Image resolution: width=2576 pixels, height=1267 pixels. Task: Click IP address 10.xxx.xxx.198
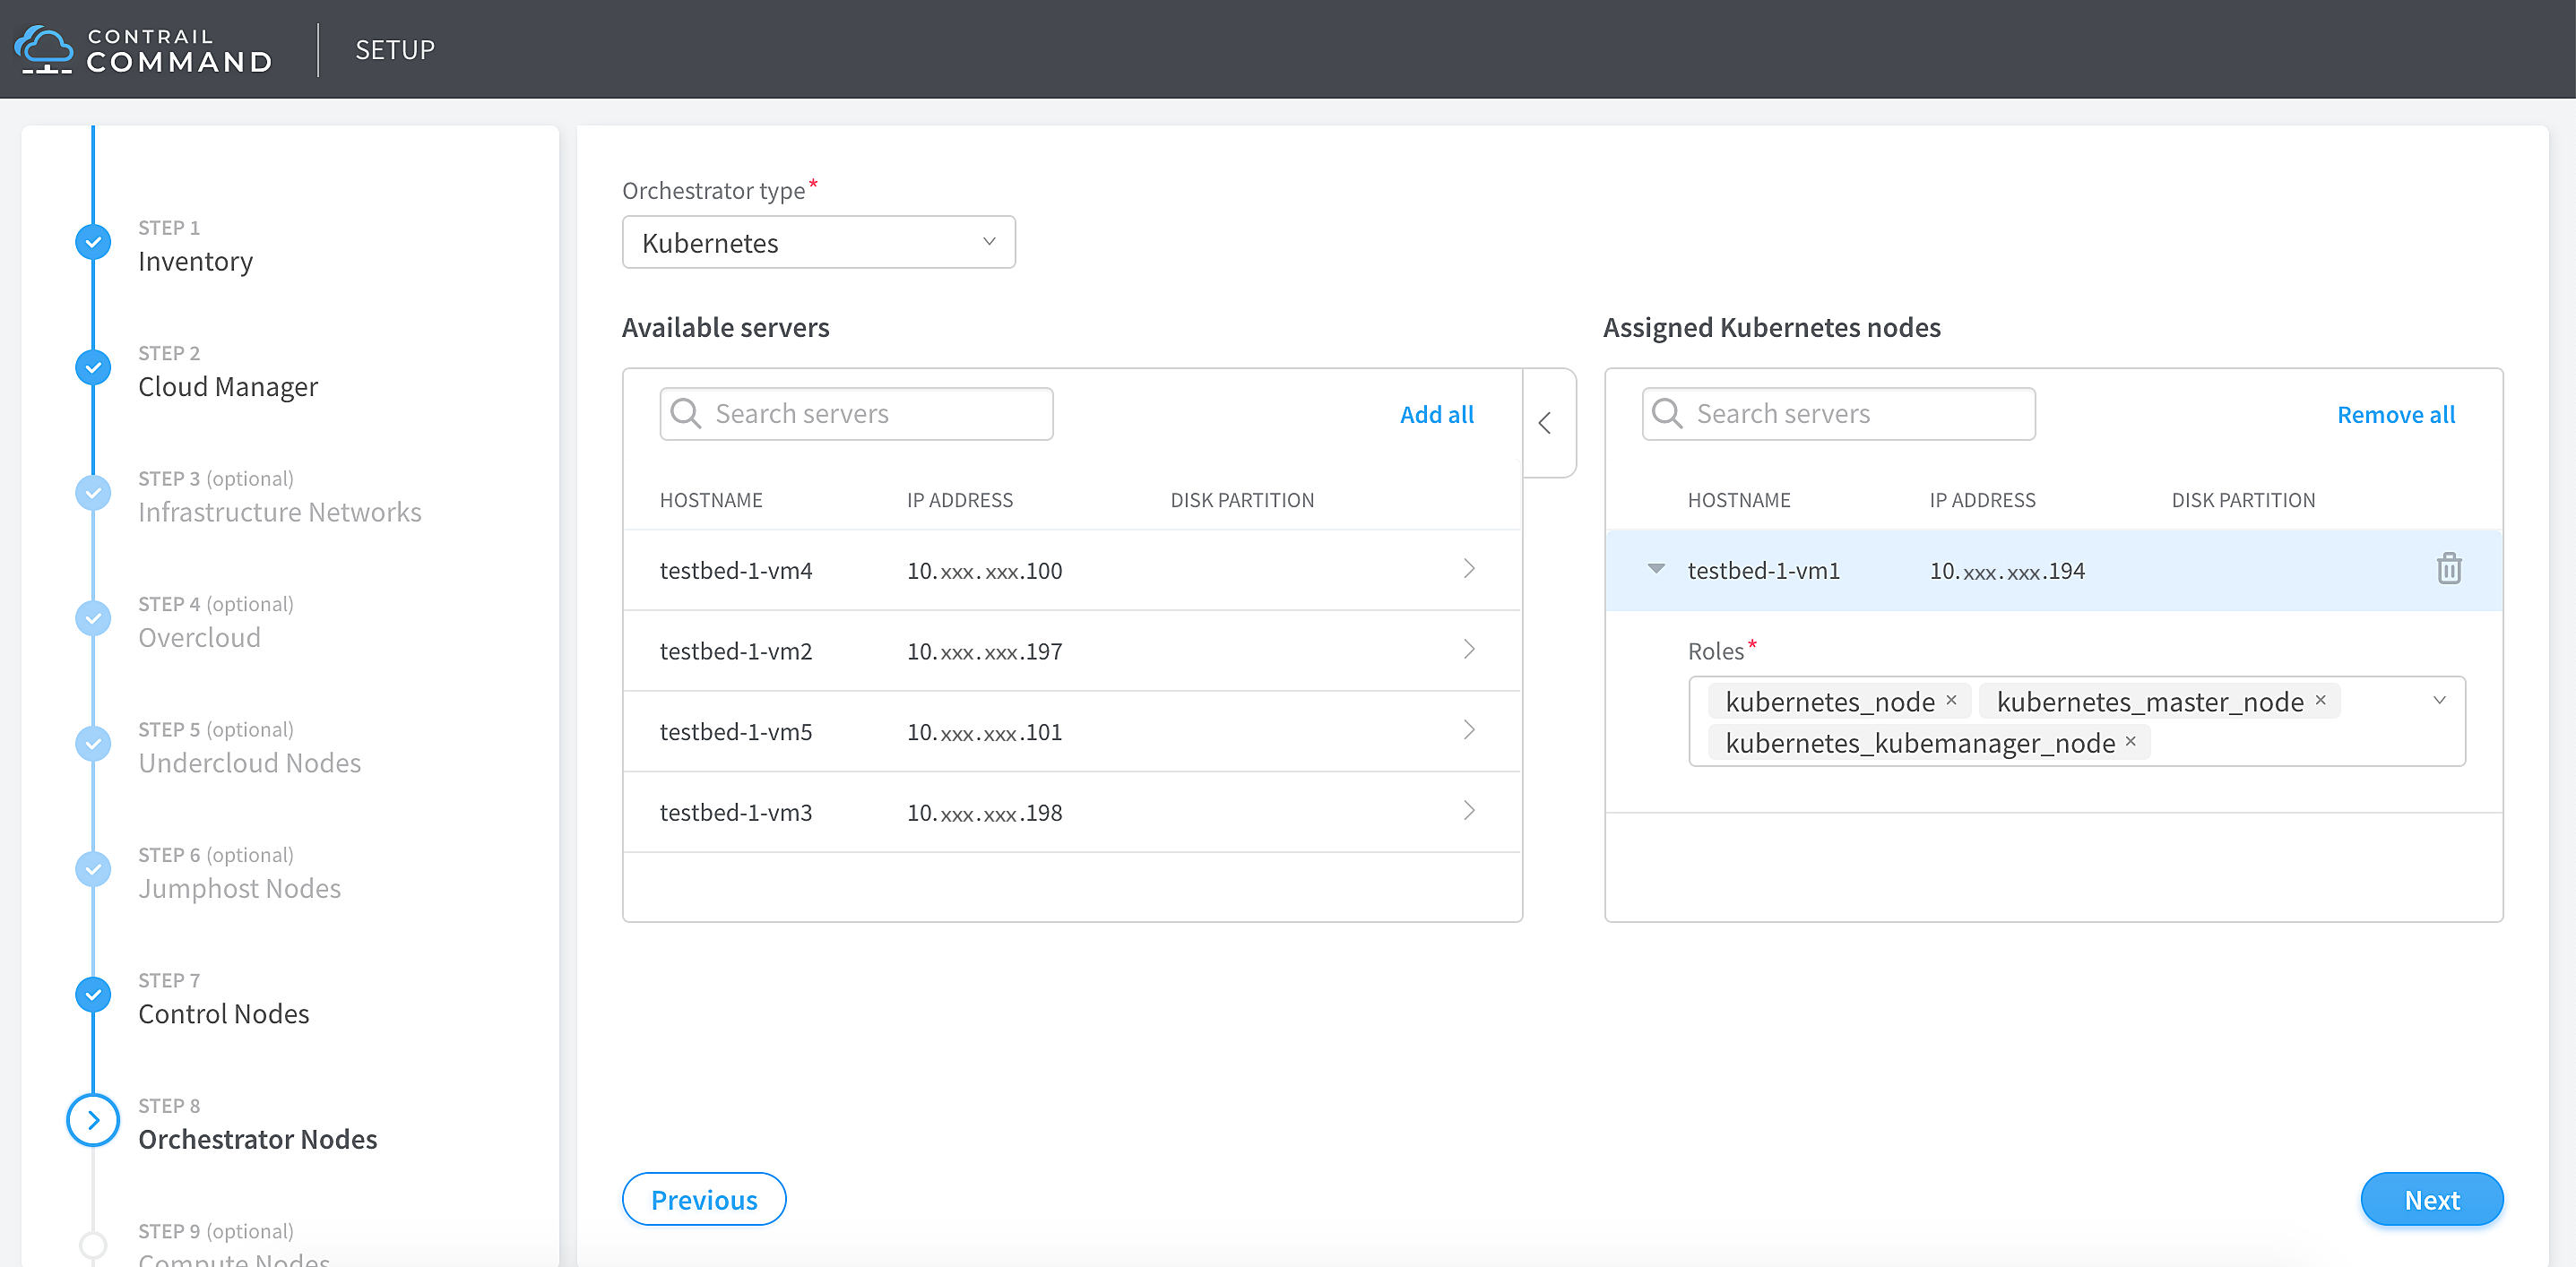[984, 812]
